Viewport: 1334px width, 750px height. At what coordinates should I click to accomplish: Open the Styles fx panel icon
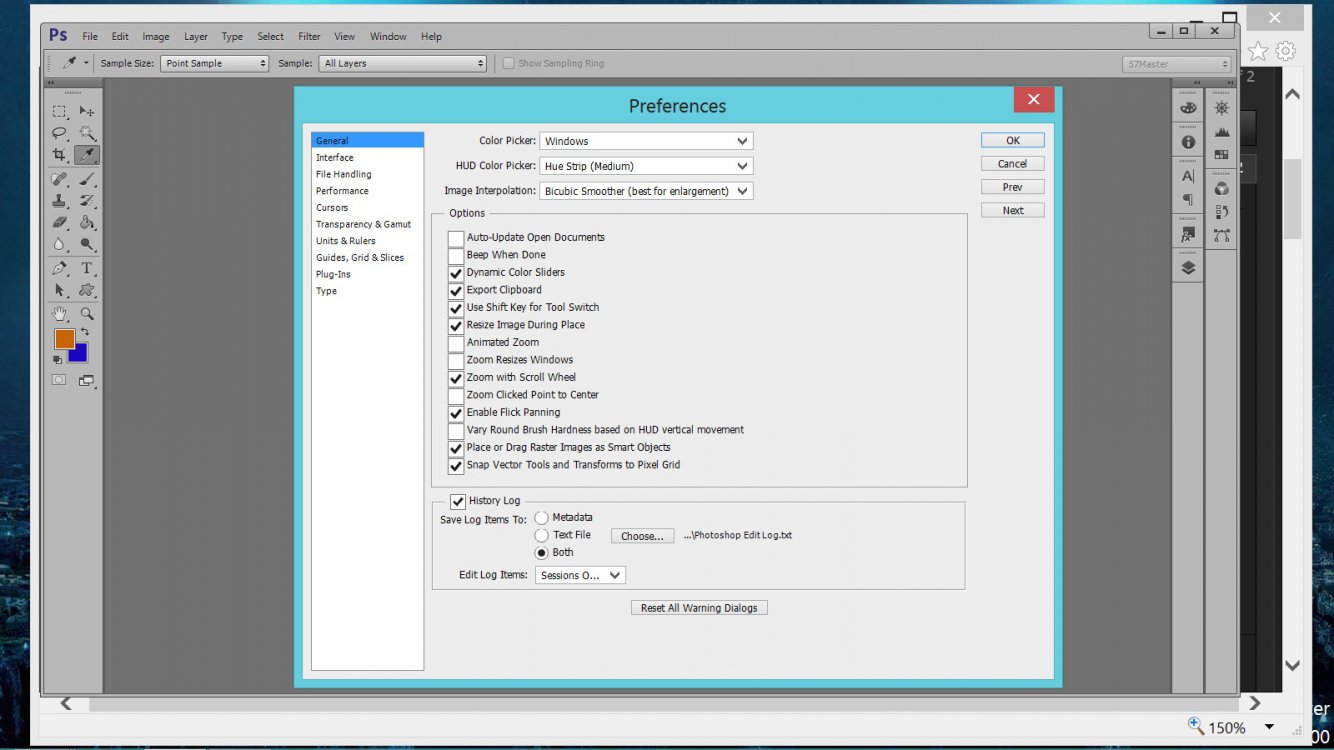pyautogui.click(x=1188, y=235)
